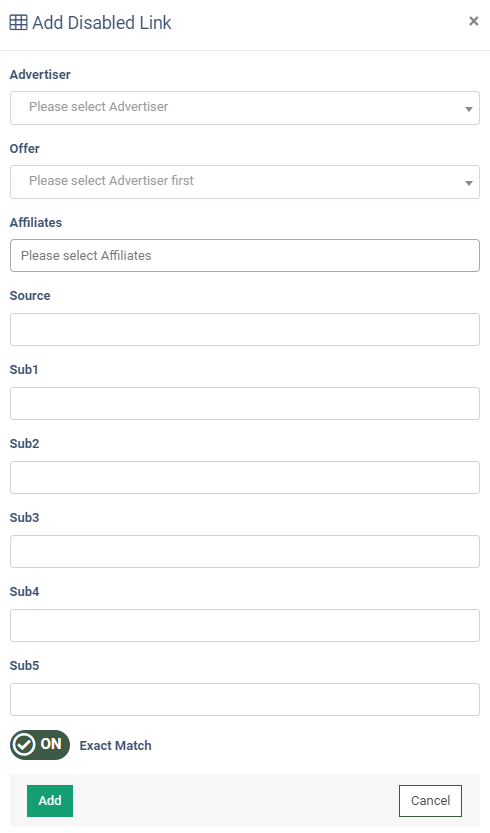
Task: Select the Sub2 text field
Action: tap(245, 477)
